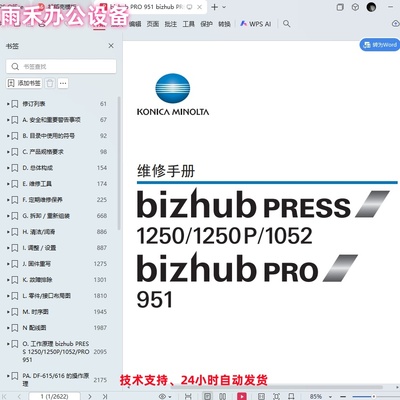Open the eye view-mode dropdown
This screenshot has width=400, height=400.
coord(165,396)
